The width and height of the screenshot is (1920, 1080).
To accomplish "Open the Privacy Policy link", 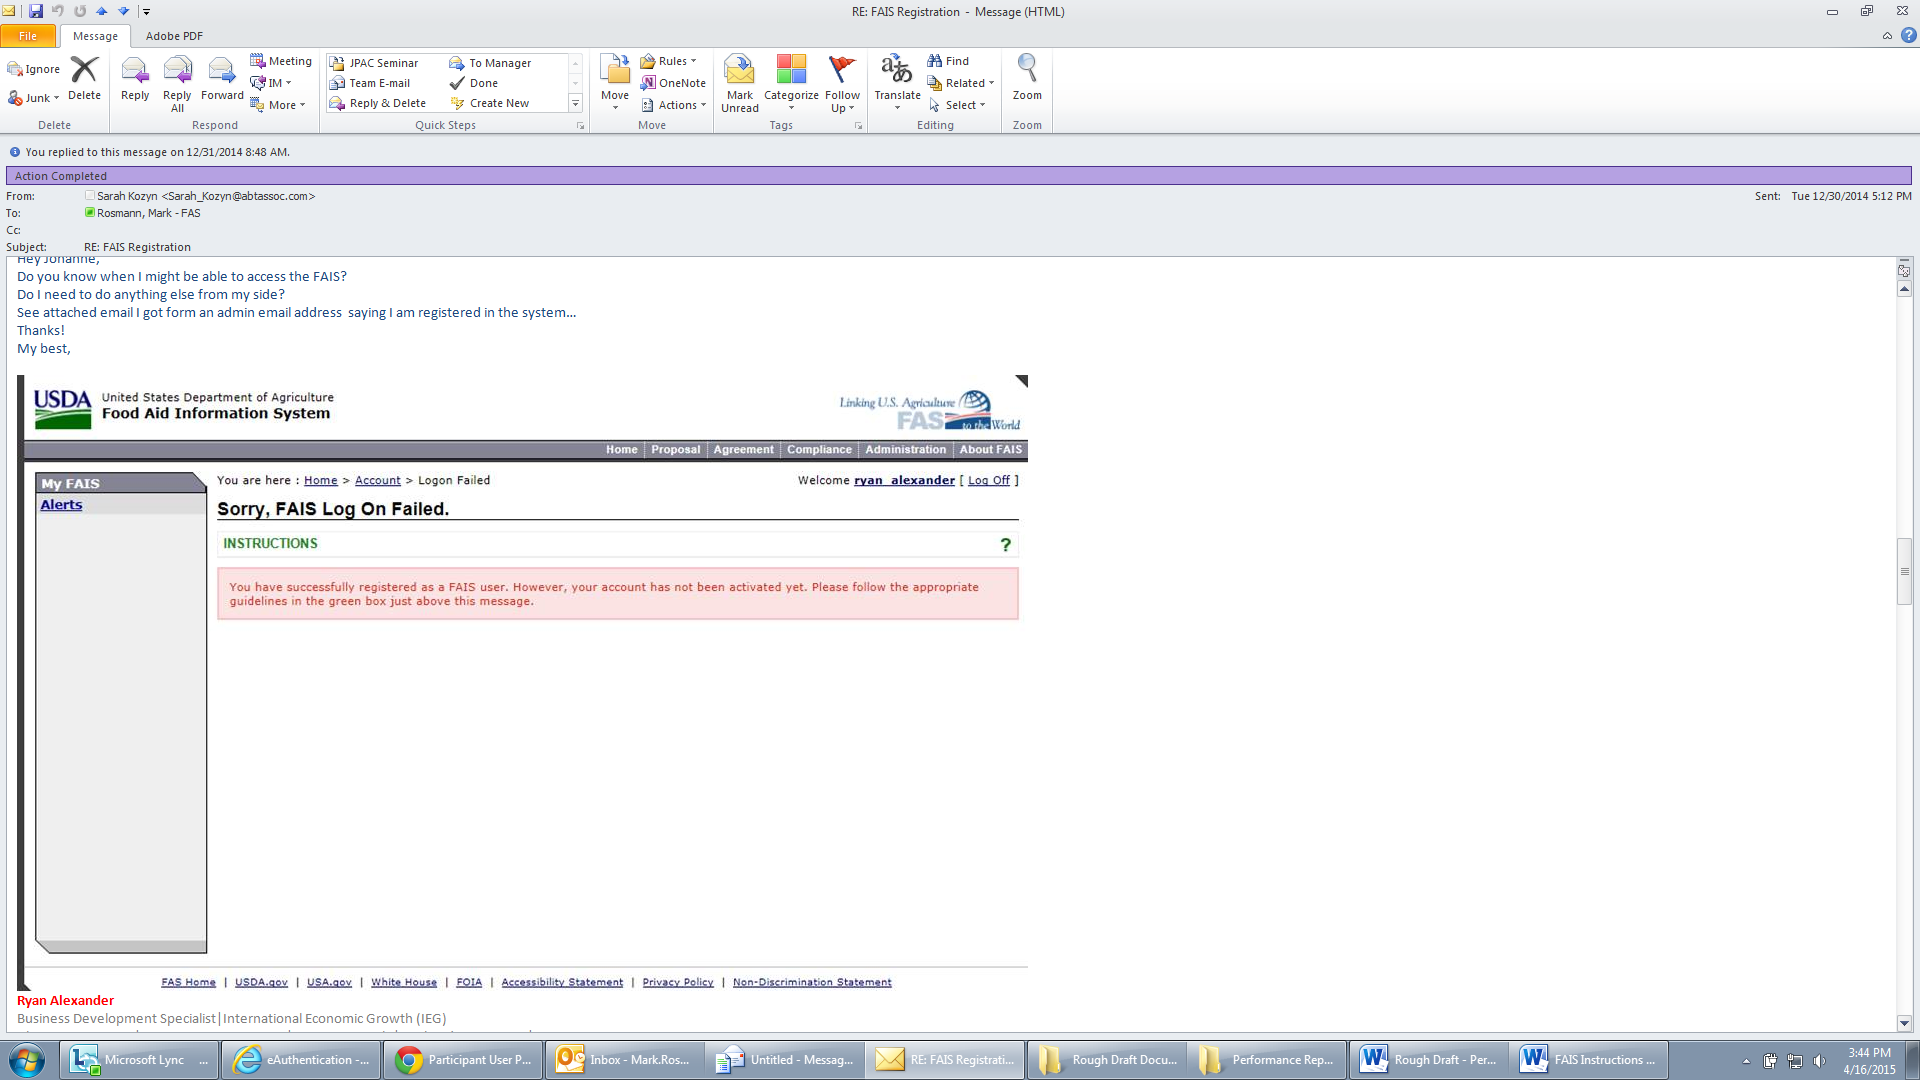I will [677, 982].
